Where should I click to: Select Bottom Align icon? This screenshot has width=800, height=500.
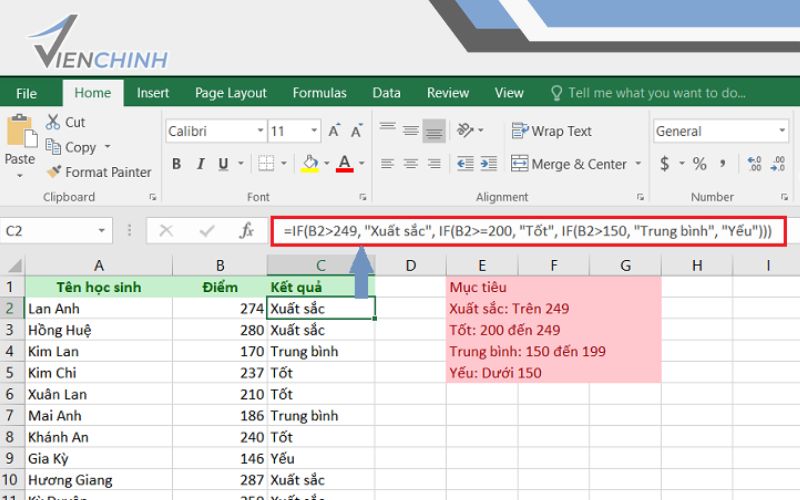[434, 131]
